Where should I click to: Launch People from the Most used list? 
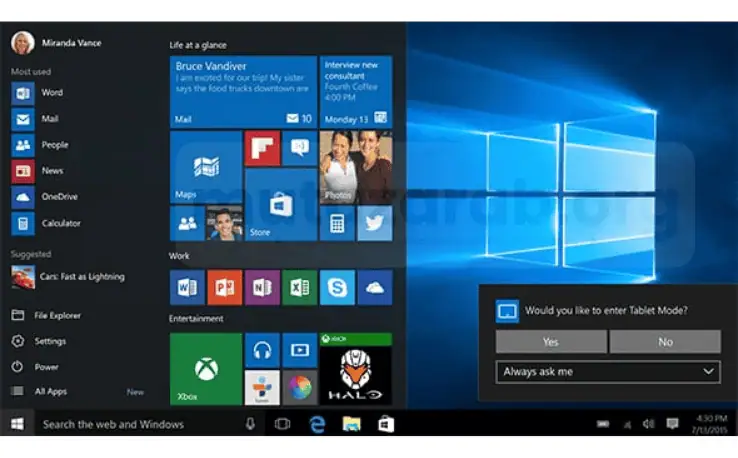40,145
